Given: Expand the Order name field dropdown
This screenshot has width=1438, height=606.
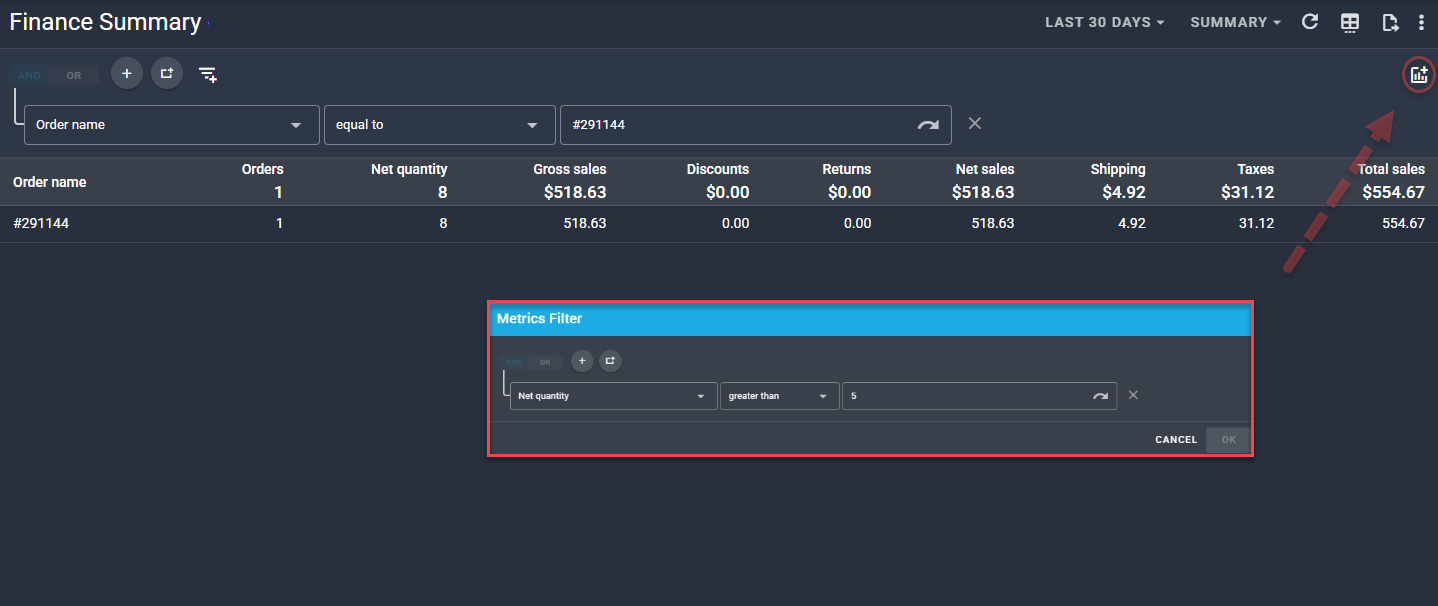Looking at the screenshot, I should pos(172,125).
